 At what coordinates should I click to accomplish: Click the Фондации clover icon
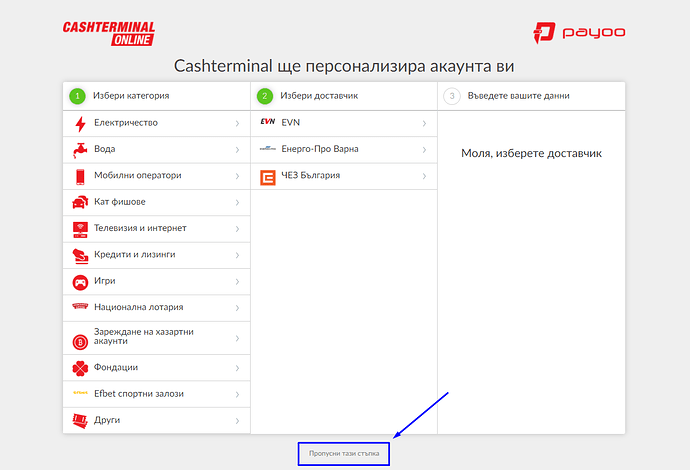pos(80,368)
